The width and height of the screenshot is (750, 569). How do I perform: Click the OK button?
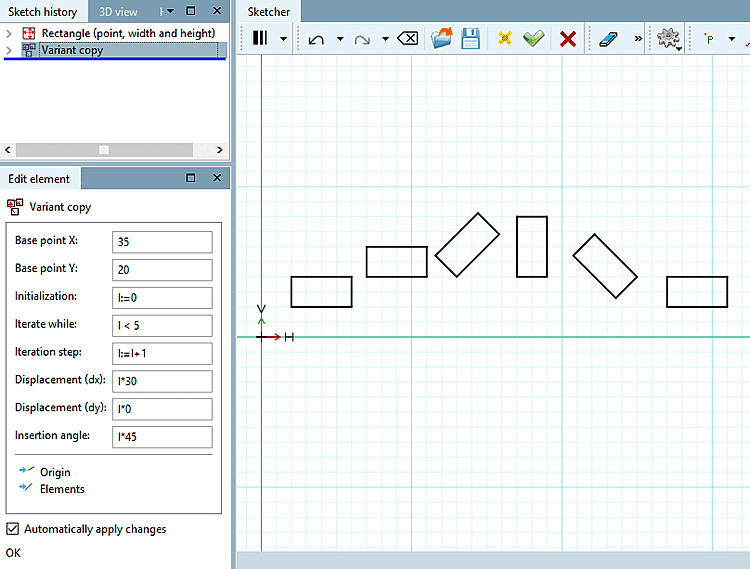13,553
